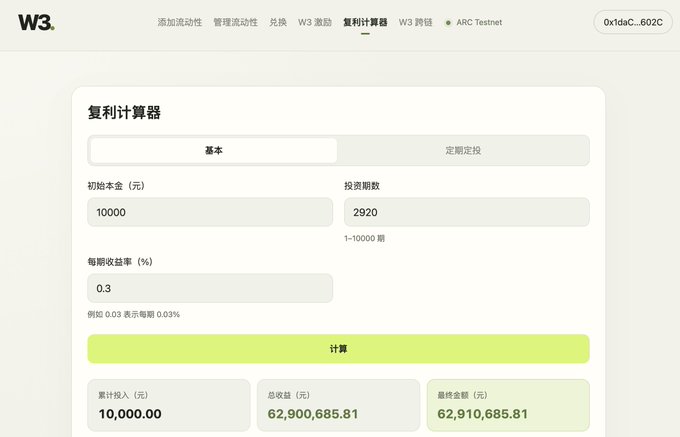The height and width of the screenshot is (437, 680).
Task: Focus the 初始本金 input field
Action: [210, 212]
